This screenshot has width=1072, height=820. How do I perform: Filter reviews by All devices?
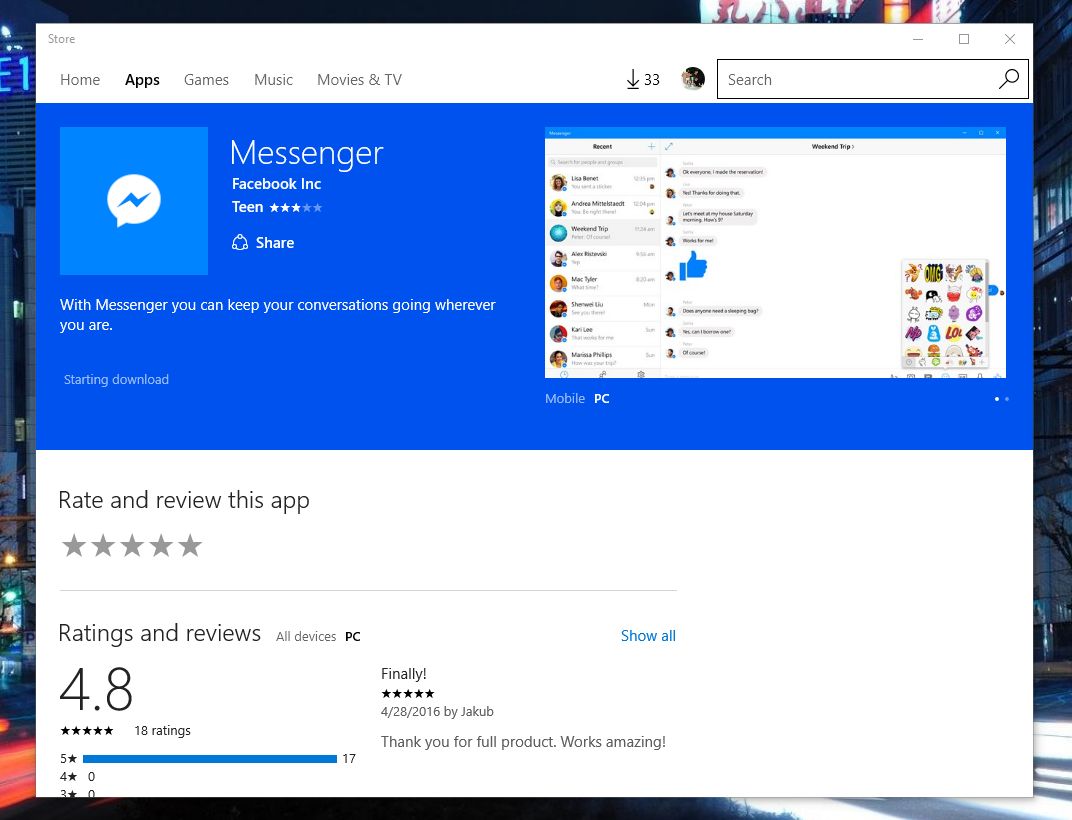tap(306, 636)
